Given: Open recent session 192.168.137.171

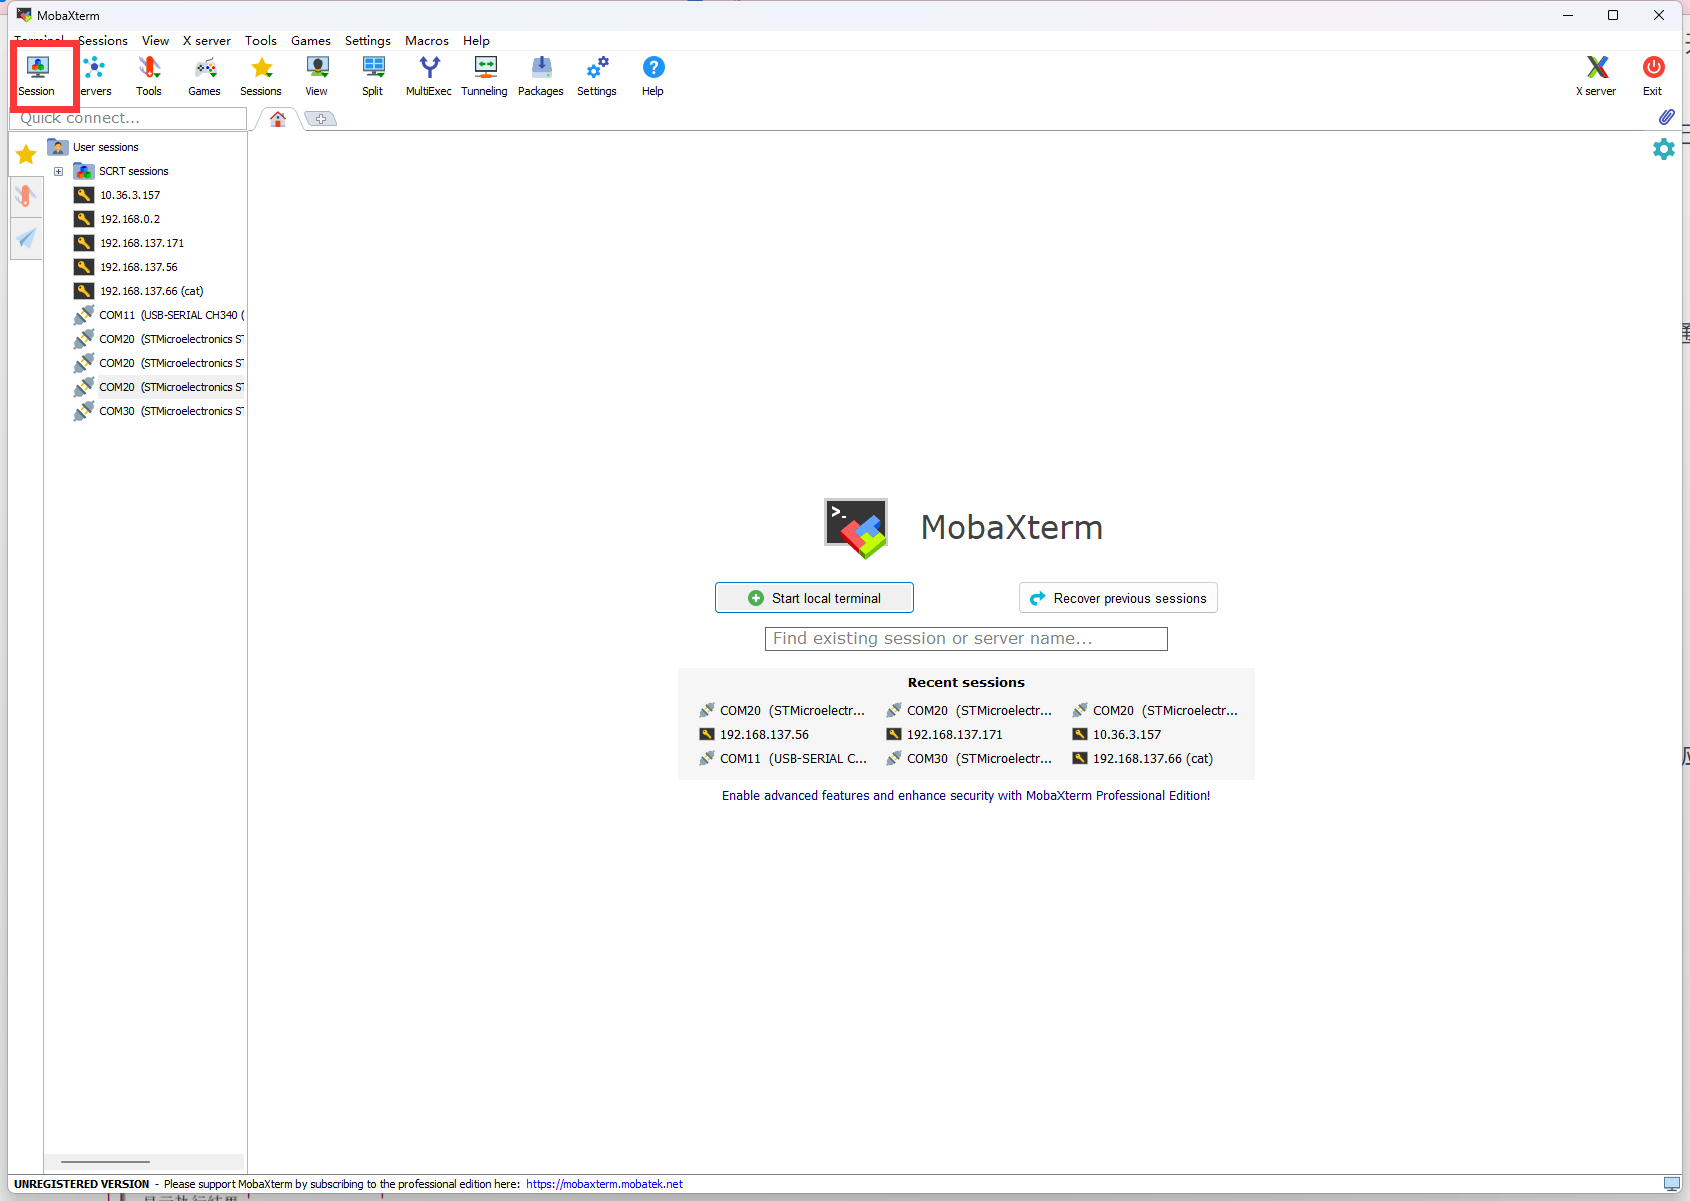Looking at the screenshot, I should (x=945, y=735).
